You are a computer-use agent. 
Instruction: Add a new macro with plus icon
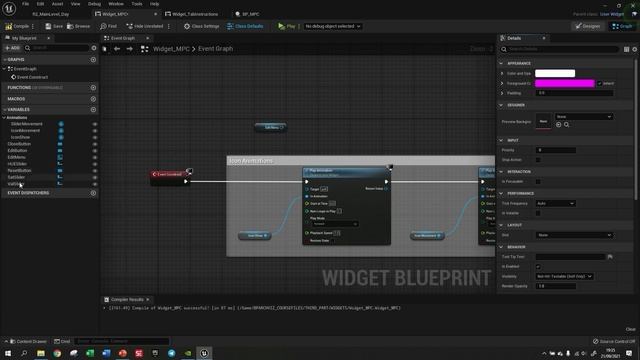pyautogui.click(x=93, y=99)
